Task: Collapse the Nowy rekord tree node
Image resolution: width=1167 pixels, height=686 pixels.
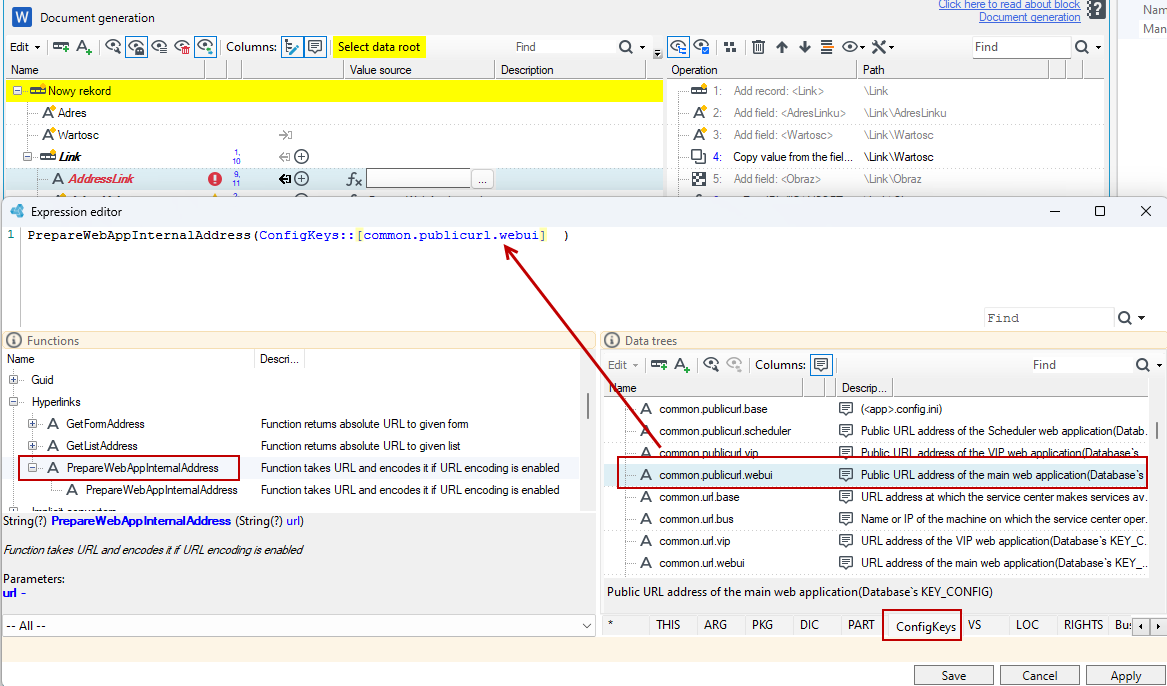Action: (17, 91)
